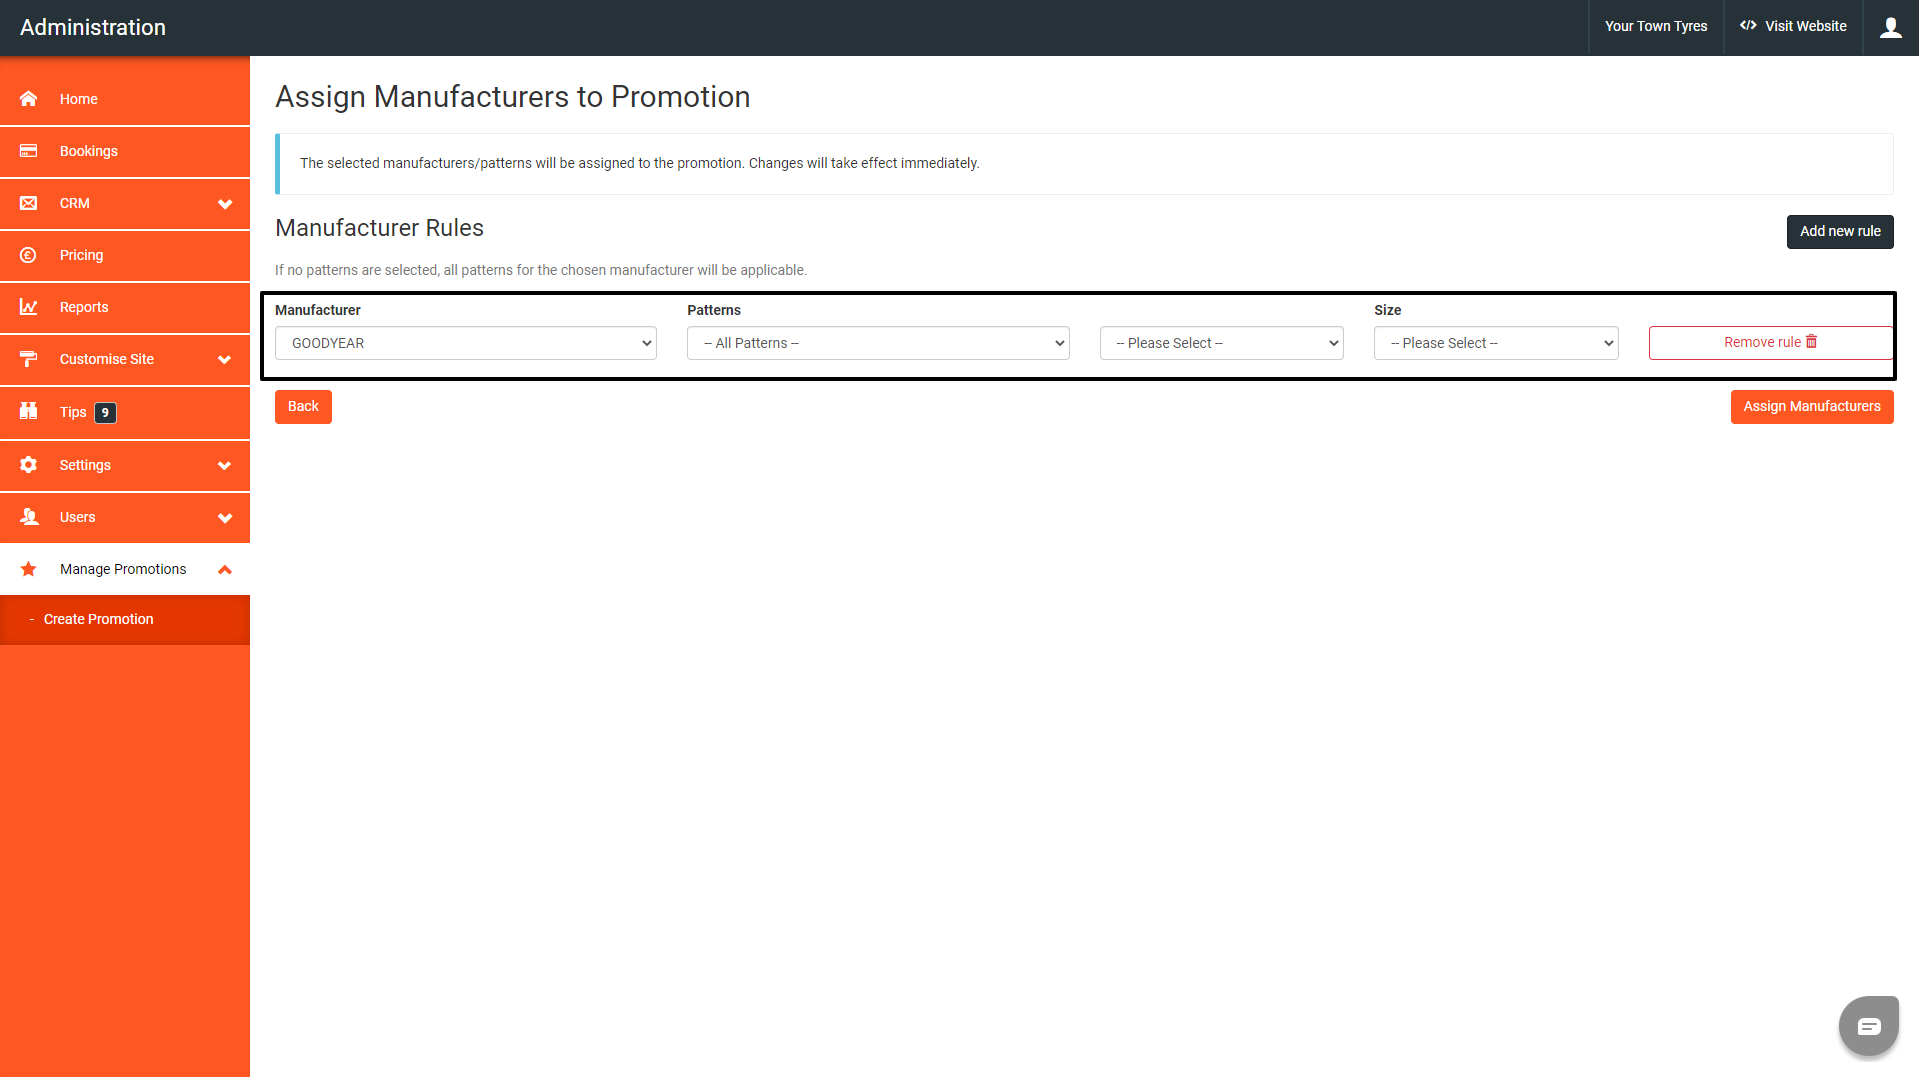Click the code icon beside Visit Website
Image resolution: width=1919 pixels, height=1077 pixels.
[x=1748, y=26]
